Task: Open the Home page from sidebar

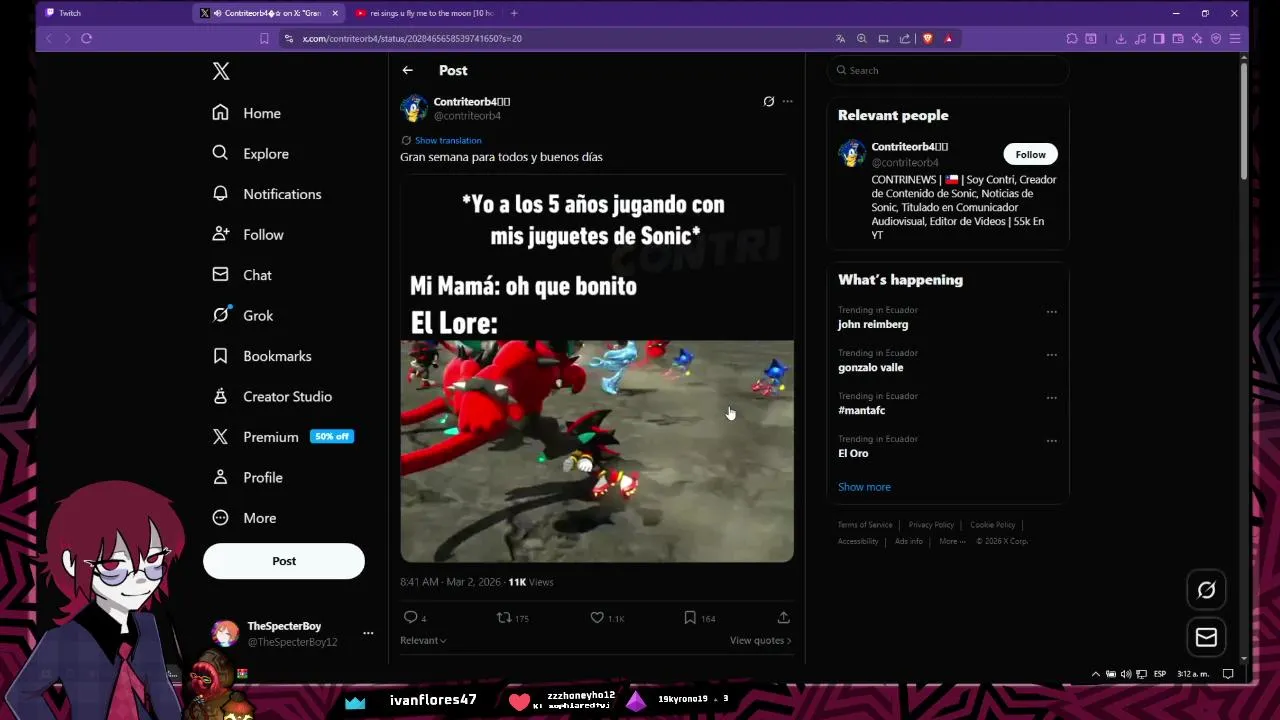Action: [x=247, y=113]
